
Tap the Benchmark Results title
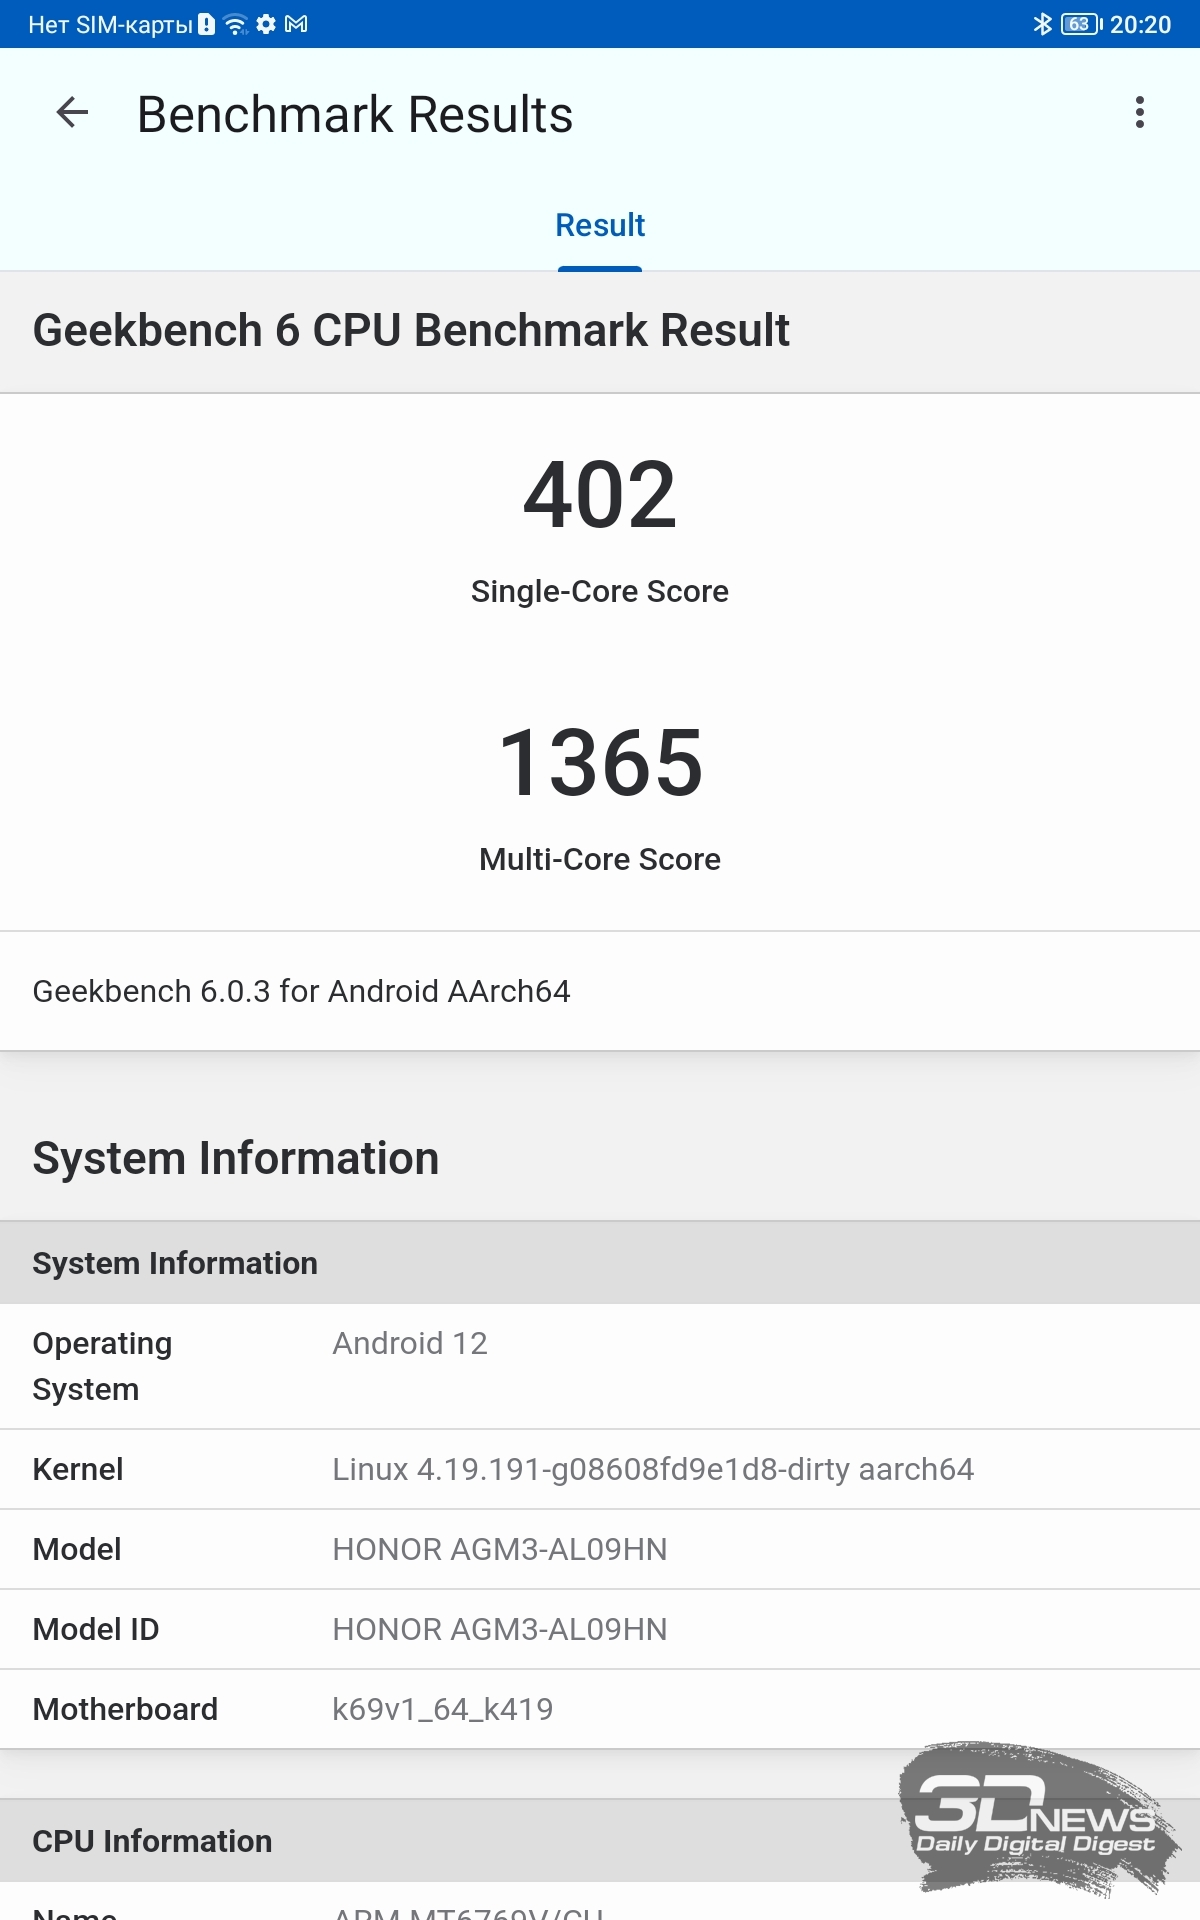355,114
